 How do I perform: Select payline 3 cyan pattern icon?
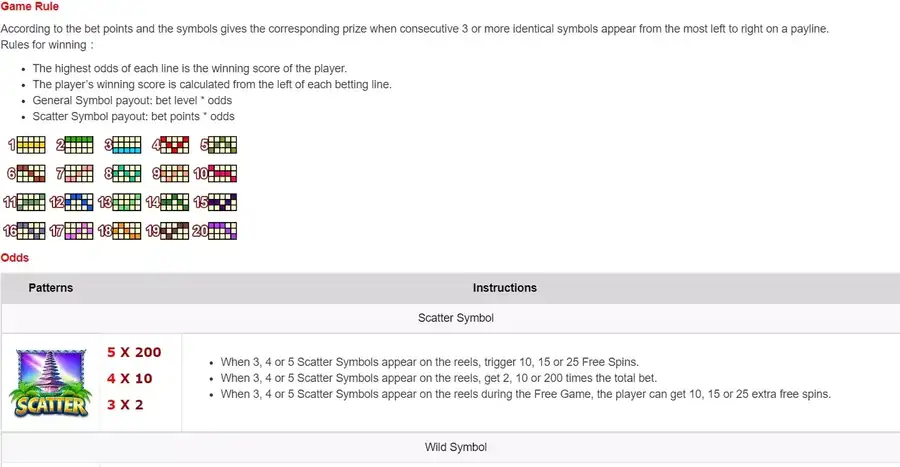[123, 145]
